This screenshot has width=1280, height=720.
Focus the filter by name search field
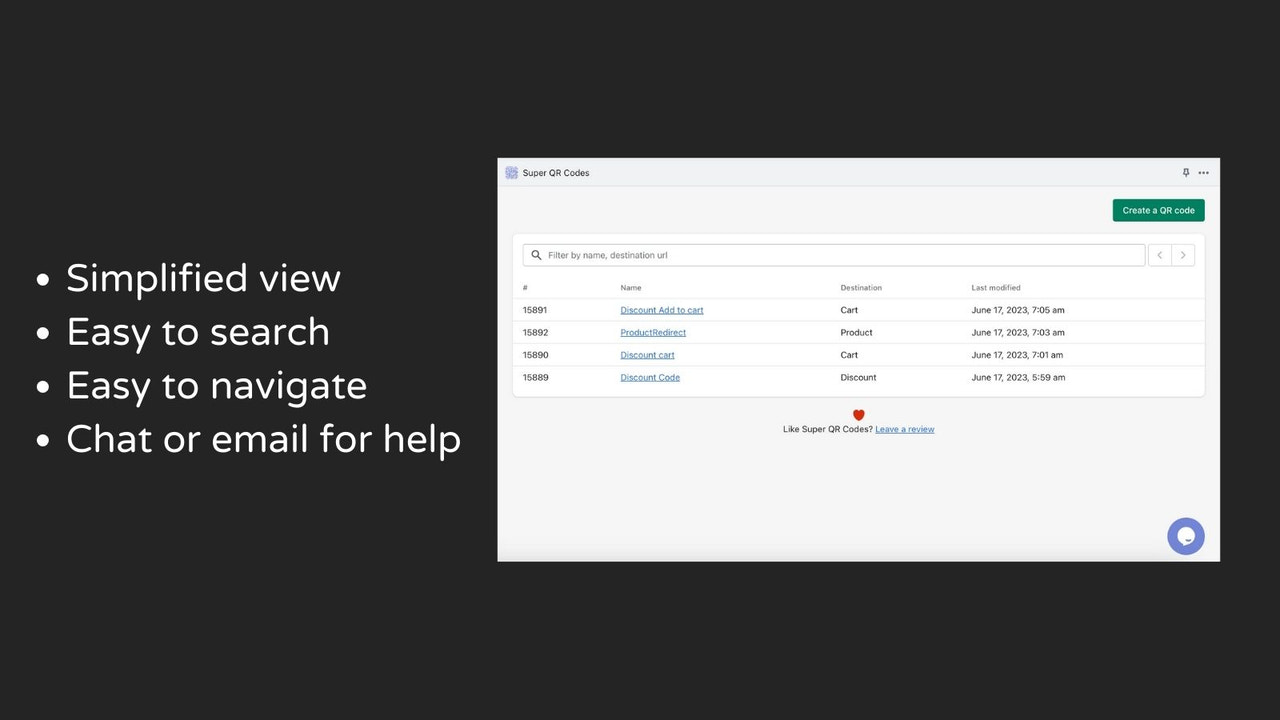pos(834,255)
